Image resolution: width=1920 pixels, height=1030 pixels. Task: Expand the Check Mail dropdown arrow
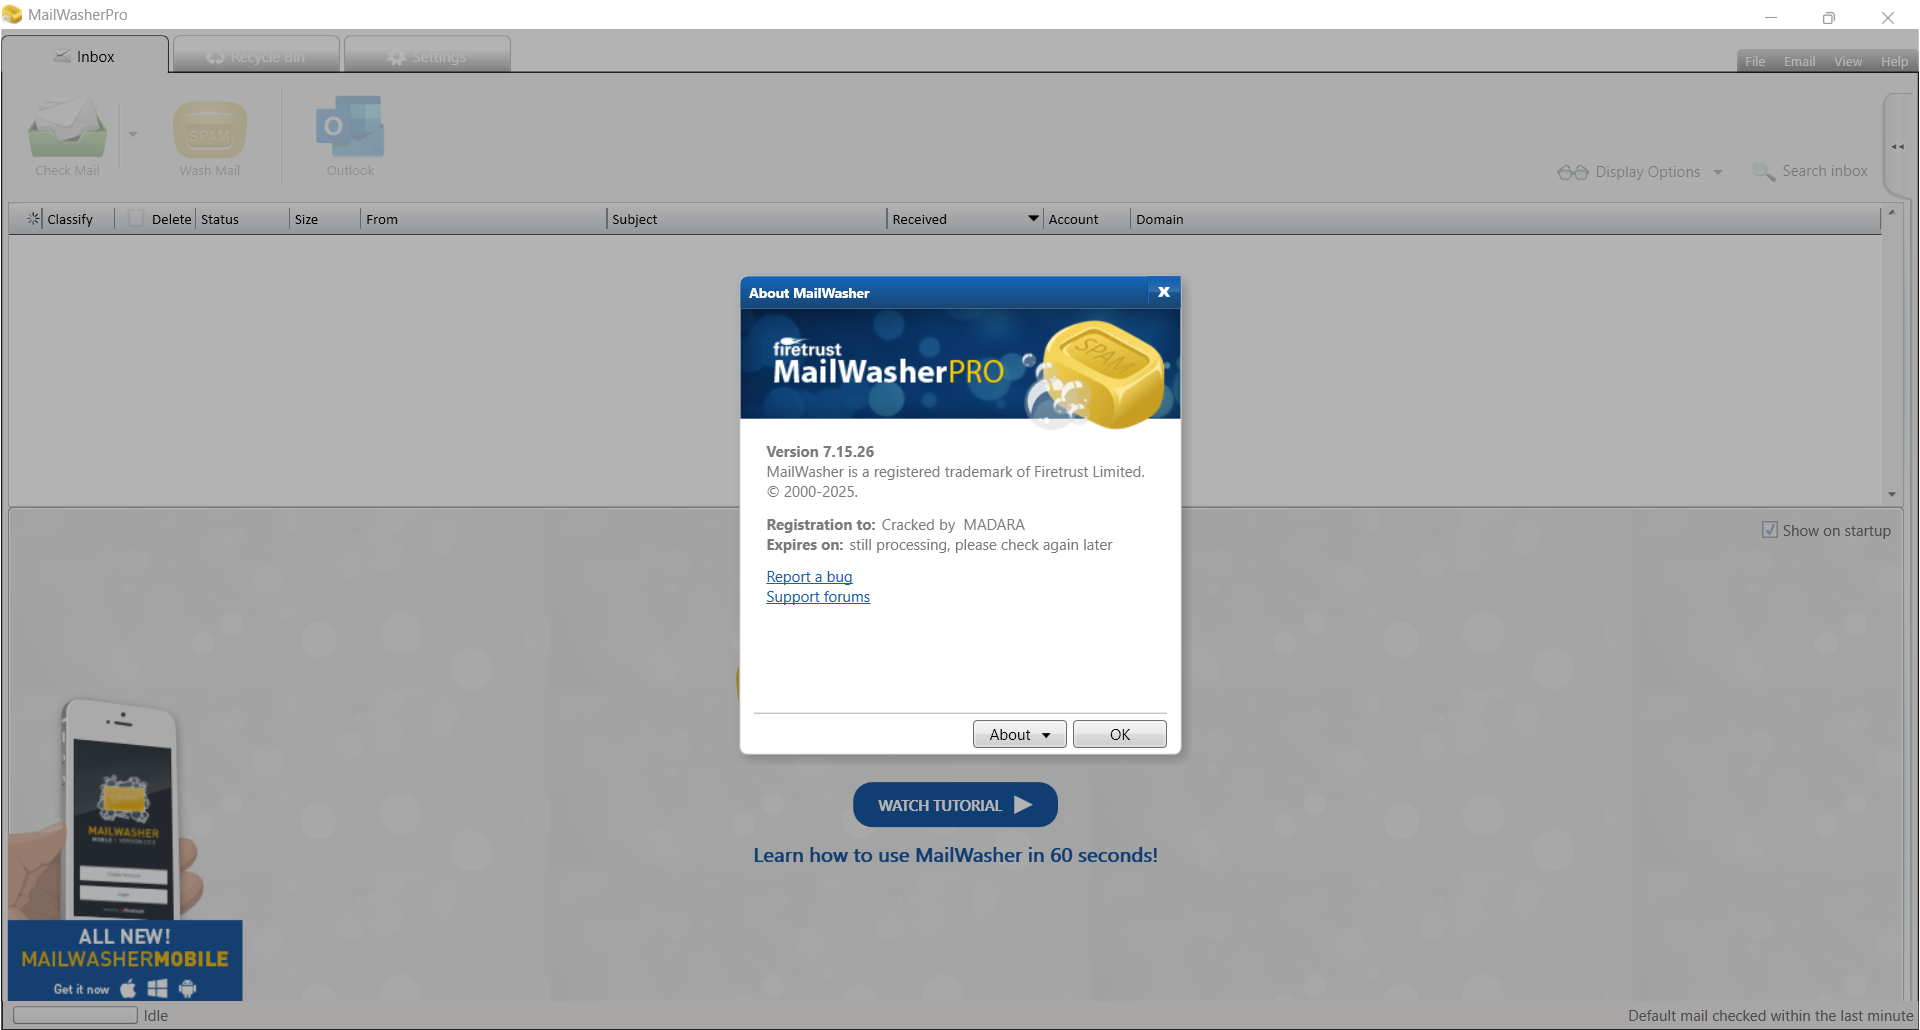click(x=133, y=134)
